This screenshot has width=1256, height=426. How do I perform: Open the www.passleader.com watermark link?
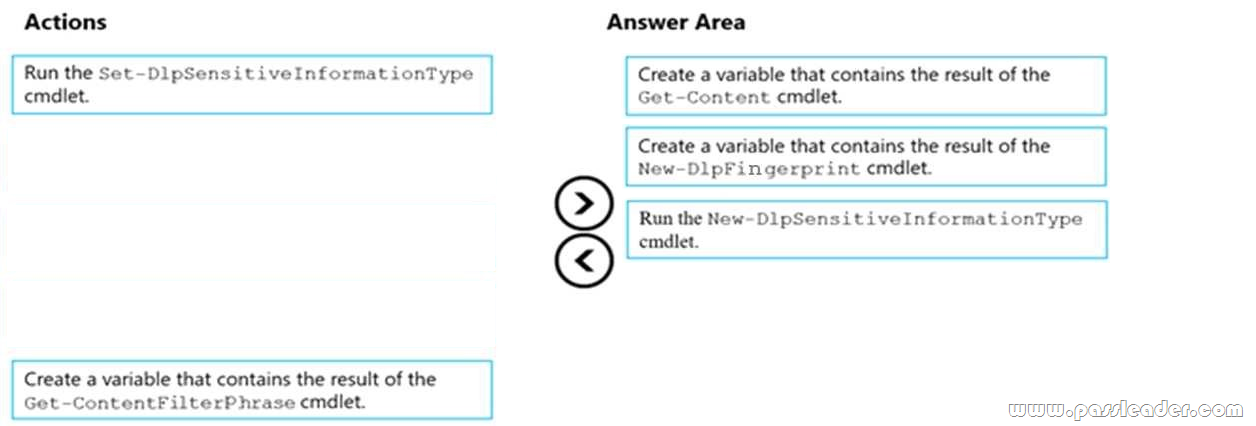pyautogui.click(x=1125, y=409)
